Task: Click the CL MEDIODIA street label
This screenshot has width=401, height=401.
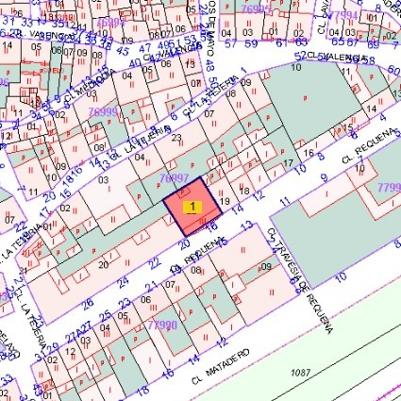Action: pyautogui.click(x=89, y=86)
